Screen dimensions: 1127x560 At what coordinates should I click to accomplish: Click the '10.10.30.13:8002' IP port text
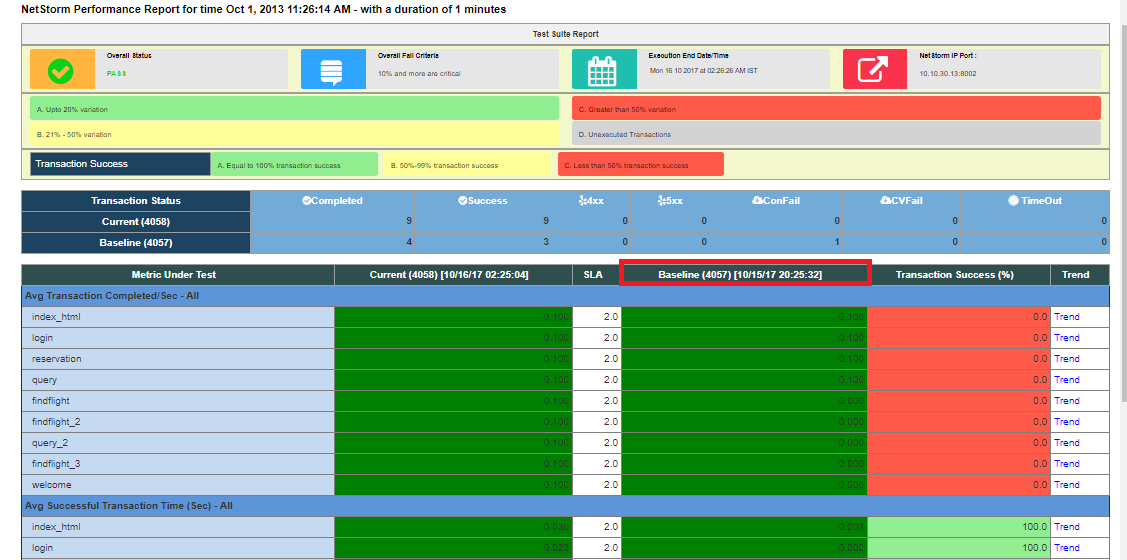pos(947,73)
